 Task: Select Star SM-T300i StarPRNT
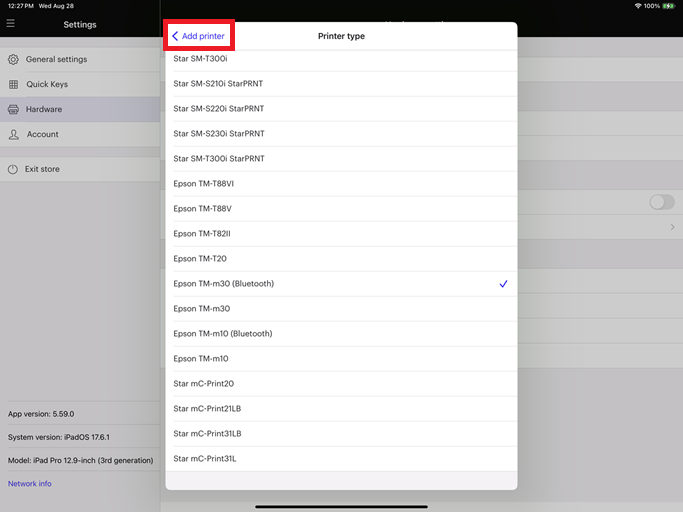click(342, 159)
